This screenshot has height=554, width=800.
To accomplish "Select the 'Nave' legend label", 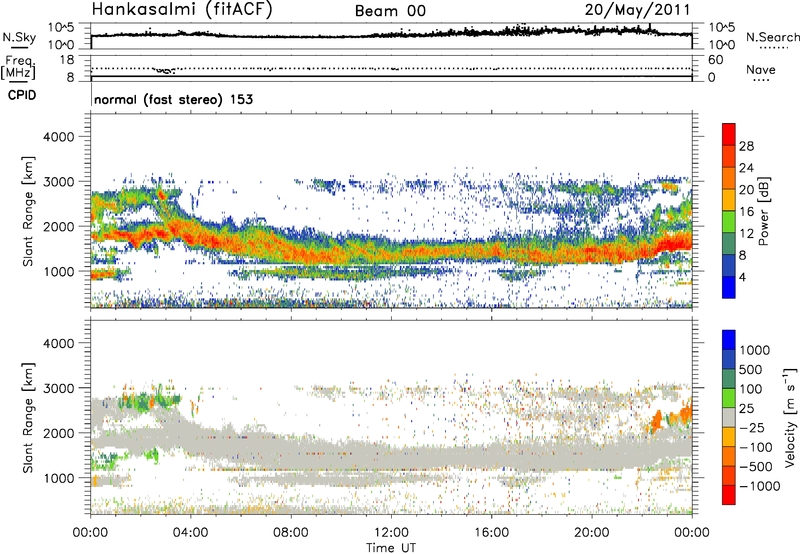I will pyautogui.click(x=761, y=69).
